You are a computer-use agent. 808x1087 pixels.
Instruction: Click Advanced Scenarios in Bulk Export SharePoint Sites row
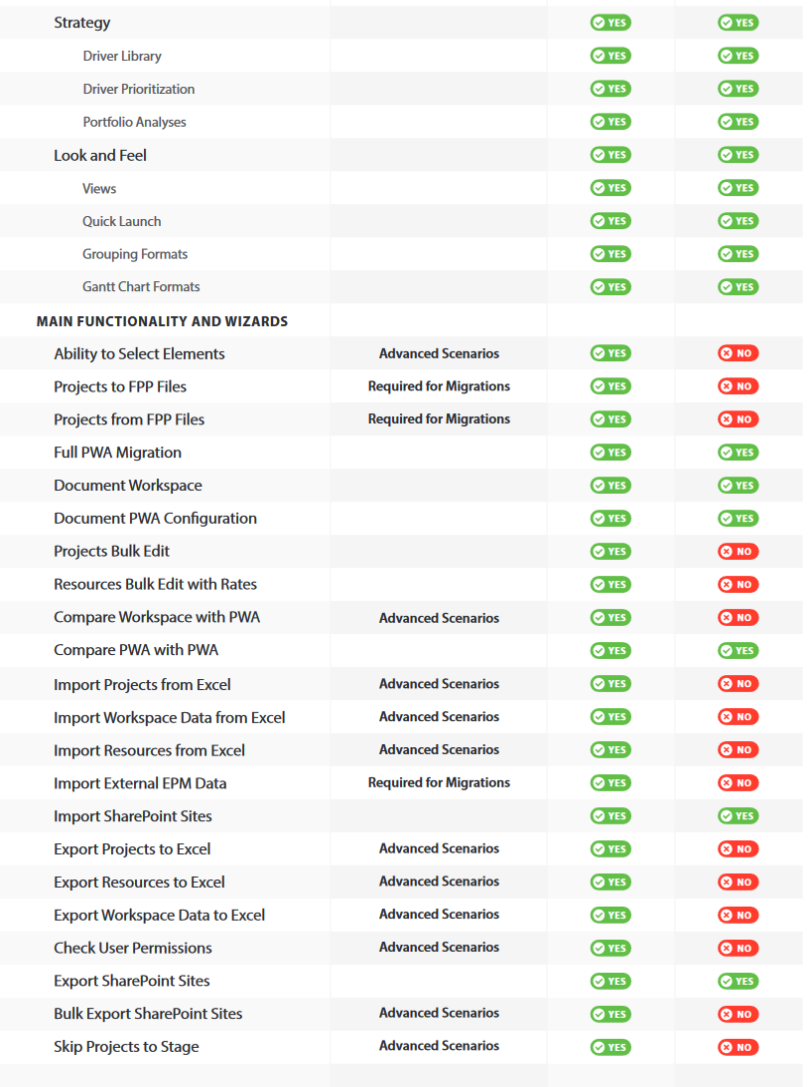tap(439, 1013)
